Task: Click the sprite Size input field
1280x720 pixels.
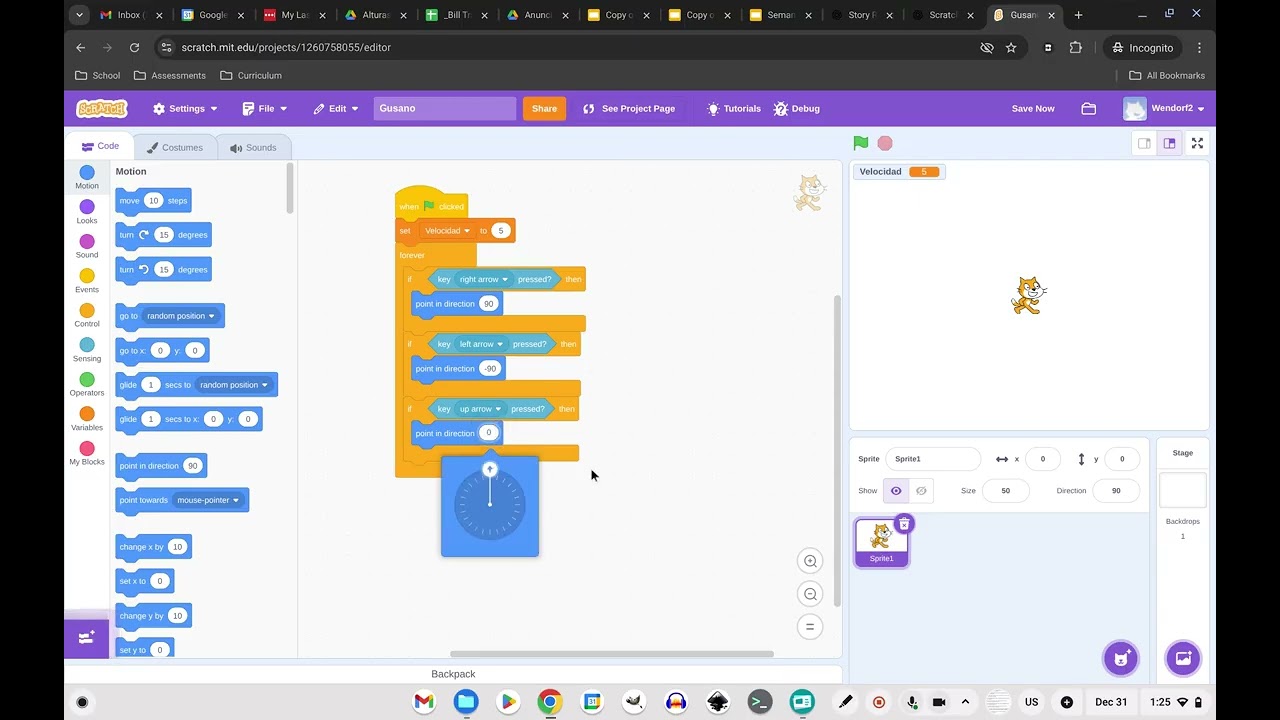Action: click(1006, 490)
